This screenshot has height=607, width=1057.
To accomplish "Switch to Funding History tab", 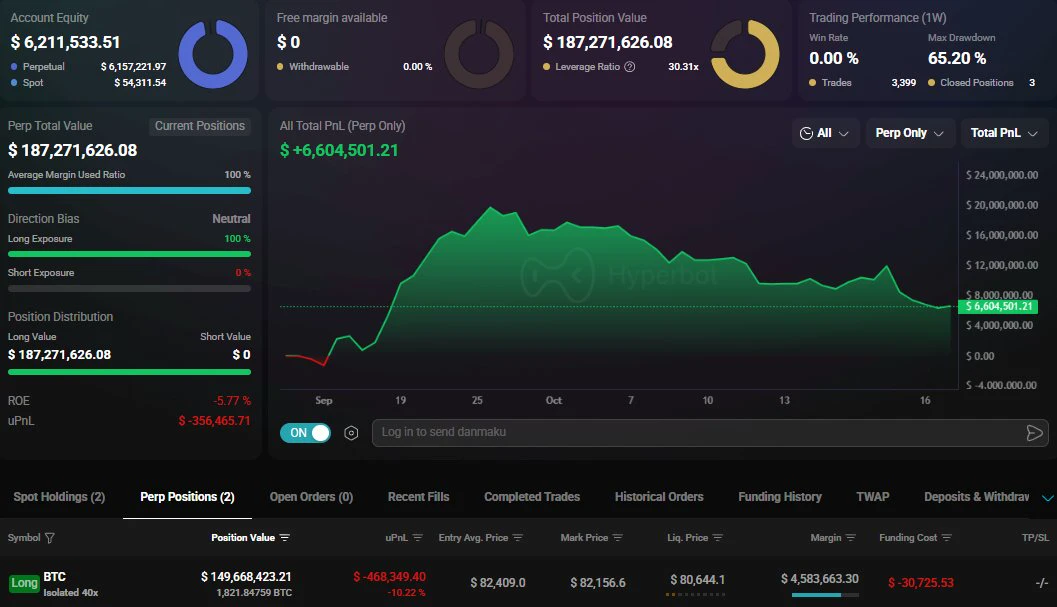I will [780, 497].
